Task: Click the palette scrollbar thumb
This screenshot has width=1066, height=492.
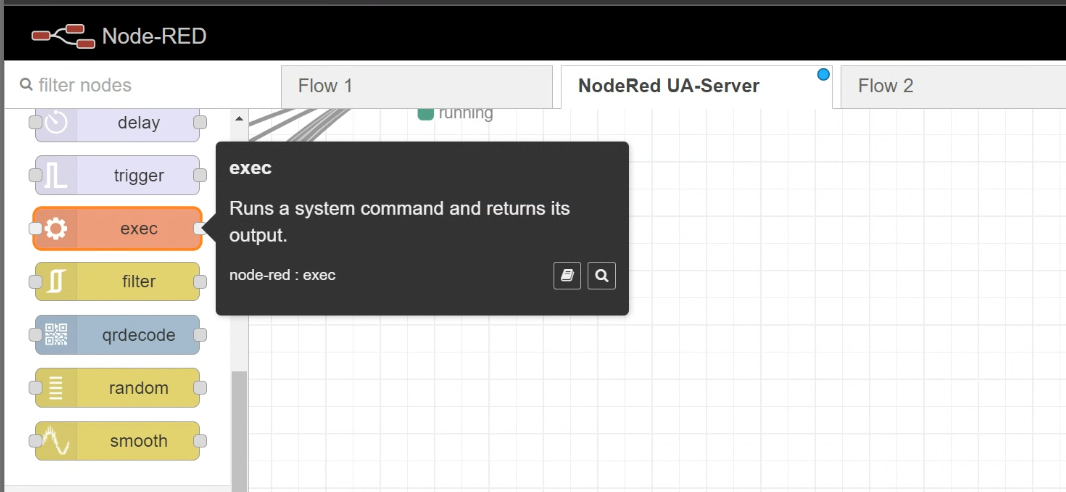Action: click(239, 431)
